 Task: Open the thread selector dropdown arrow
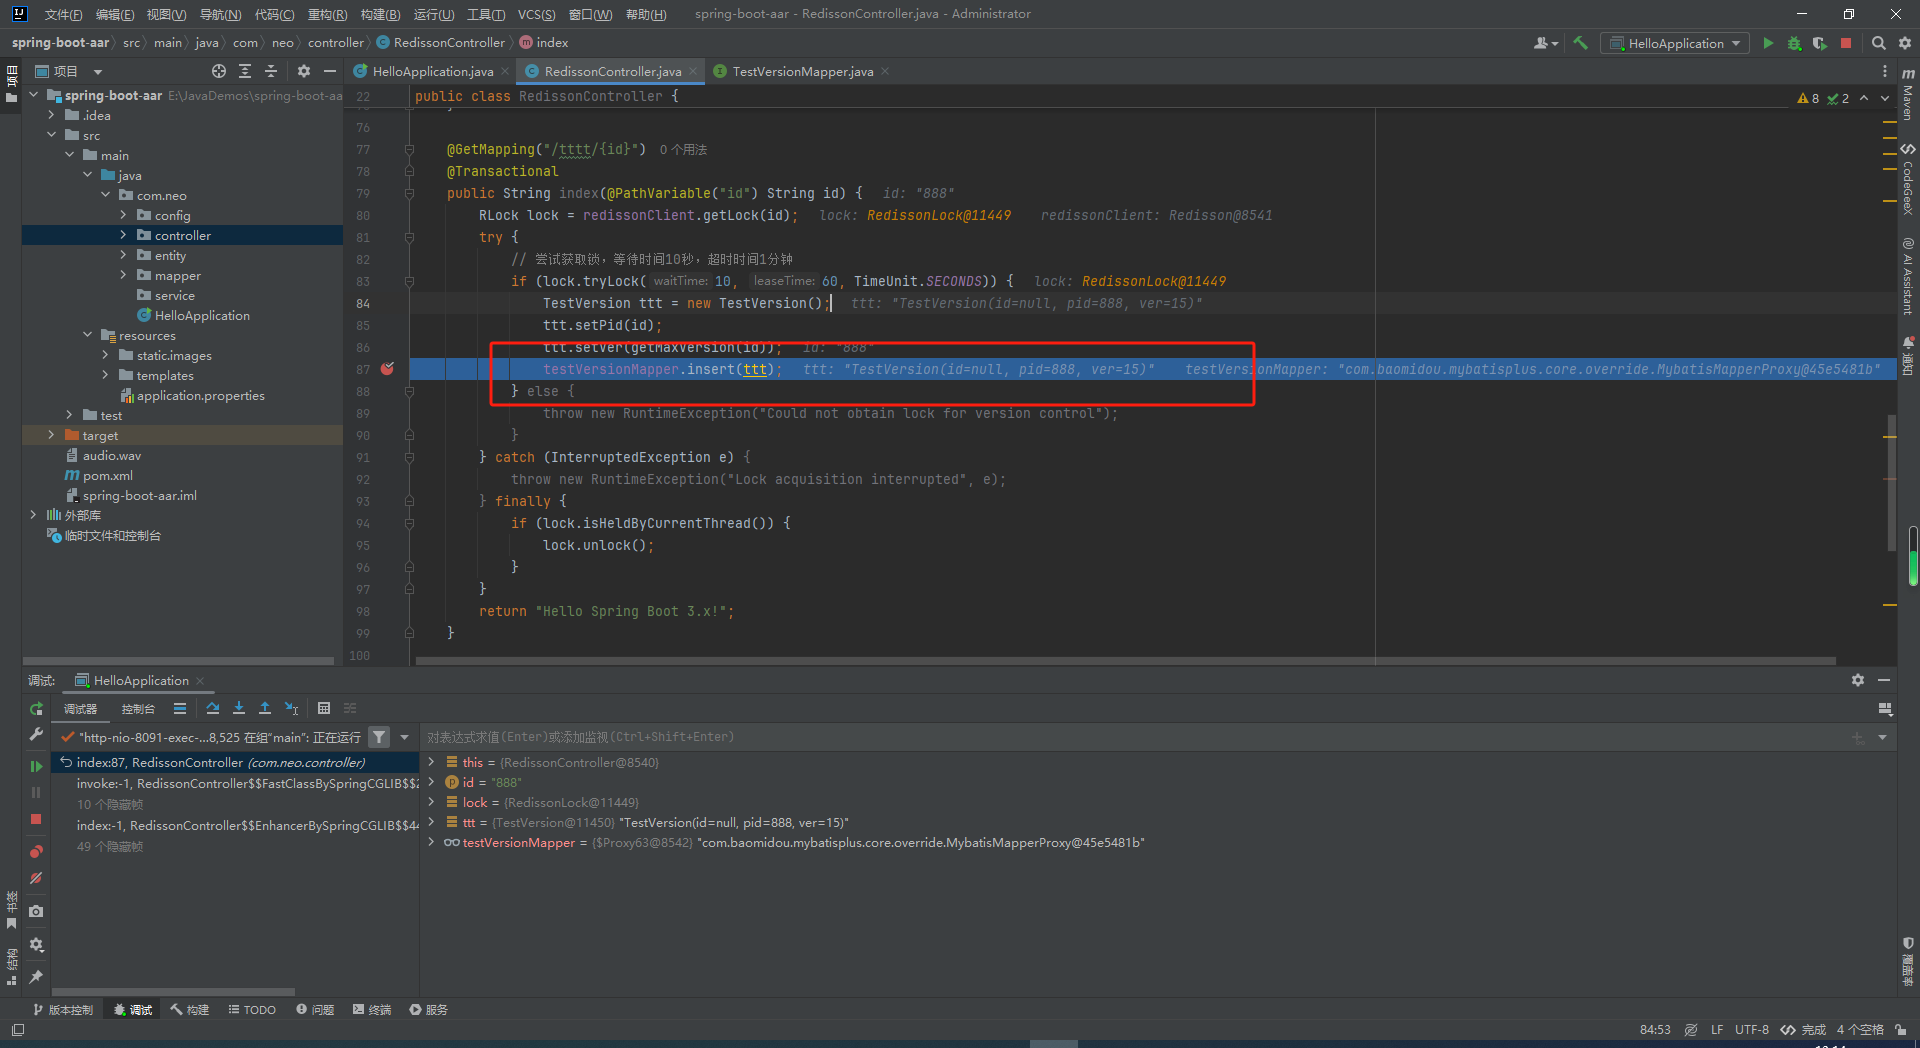coord(404,737)
